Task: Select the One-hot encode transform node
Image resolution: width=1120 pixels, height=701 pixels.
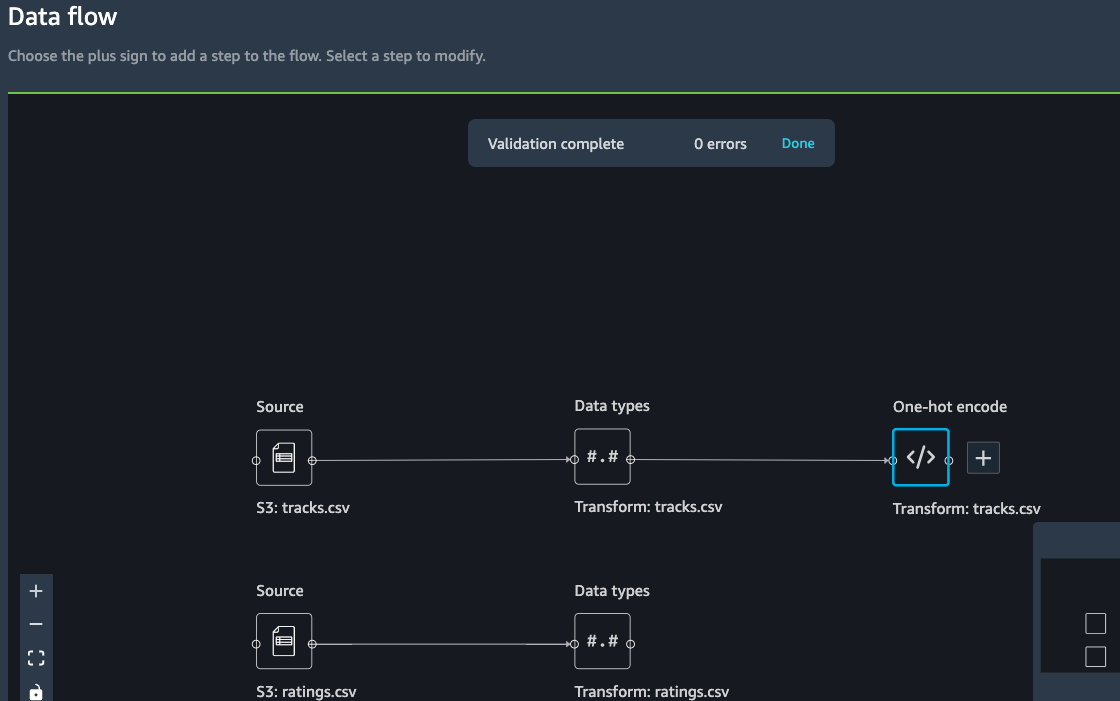Action: coord(921,457)
